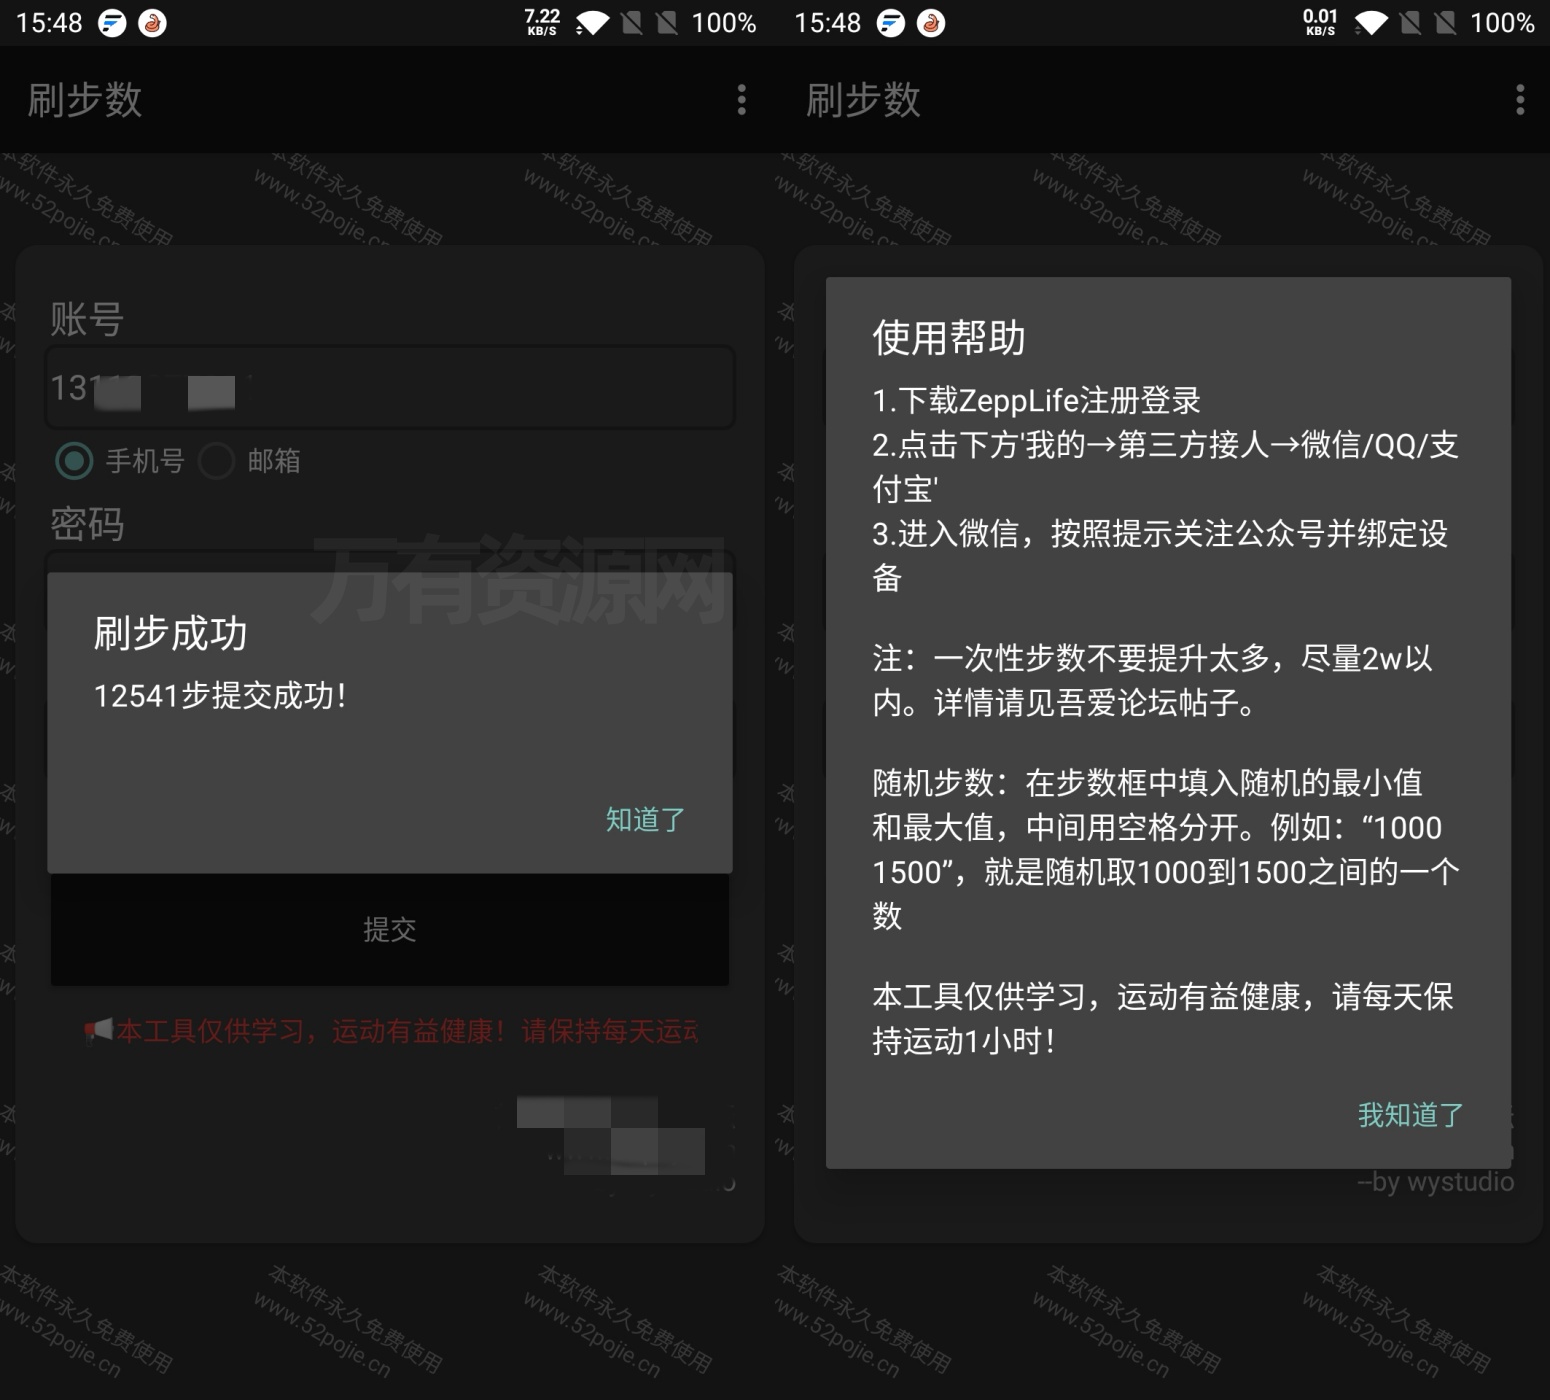Close help dialog with 我知道了
The image size is (1550, 1400).
pos(1410,1115)
